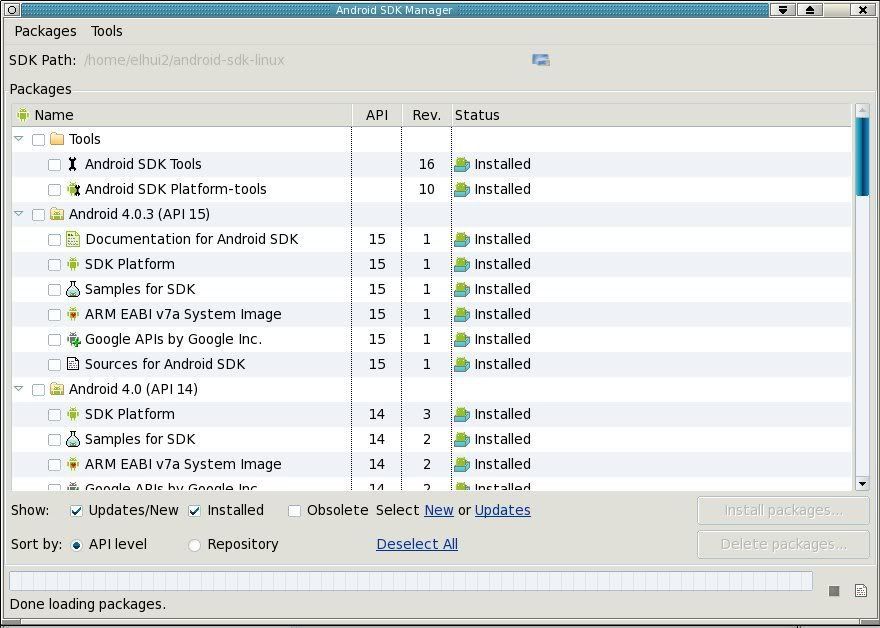Click the Android 4.0 (API 14) folder icon

57,389
